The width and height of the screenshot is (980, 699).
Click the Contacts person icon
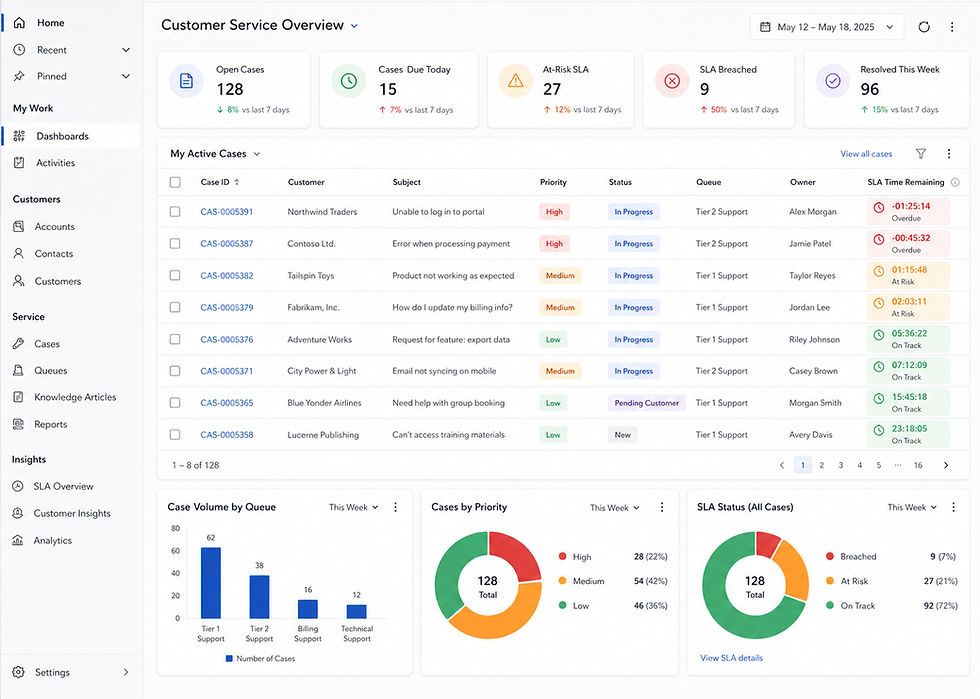coord(19,253)
